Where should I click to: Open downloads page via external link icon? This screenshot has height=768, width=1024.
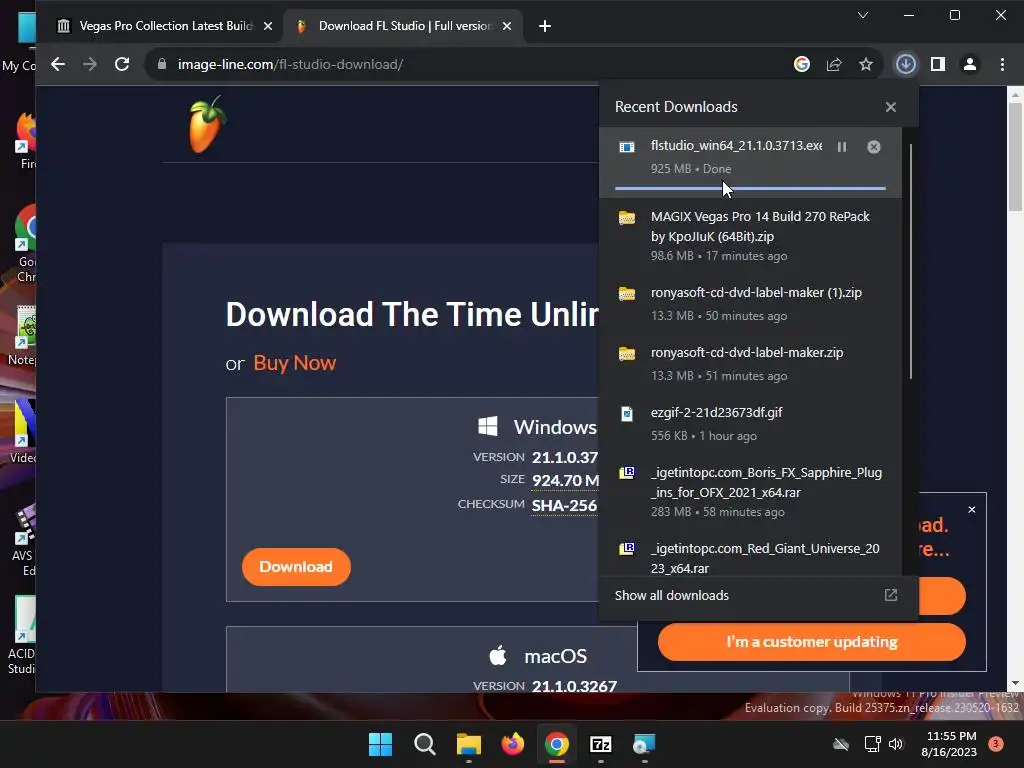click(x=891, y=595)
